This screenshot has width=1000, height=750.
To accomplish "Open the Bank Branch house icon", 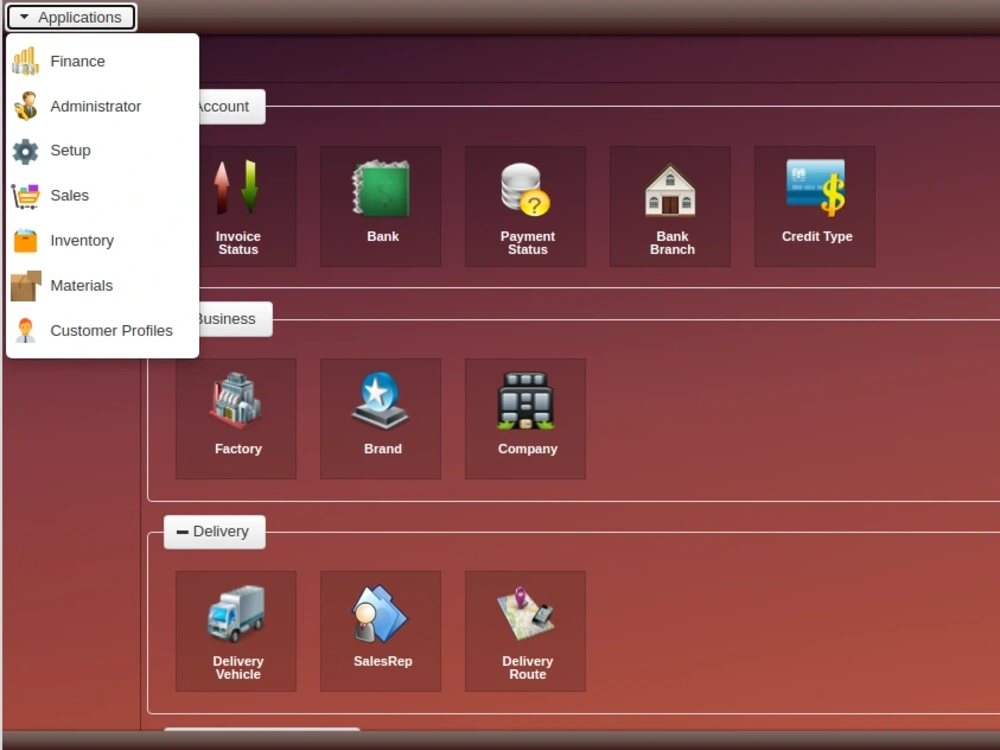I will click(x=670, y=189).
